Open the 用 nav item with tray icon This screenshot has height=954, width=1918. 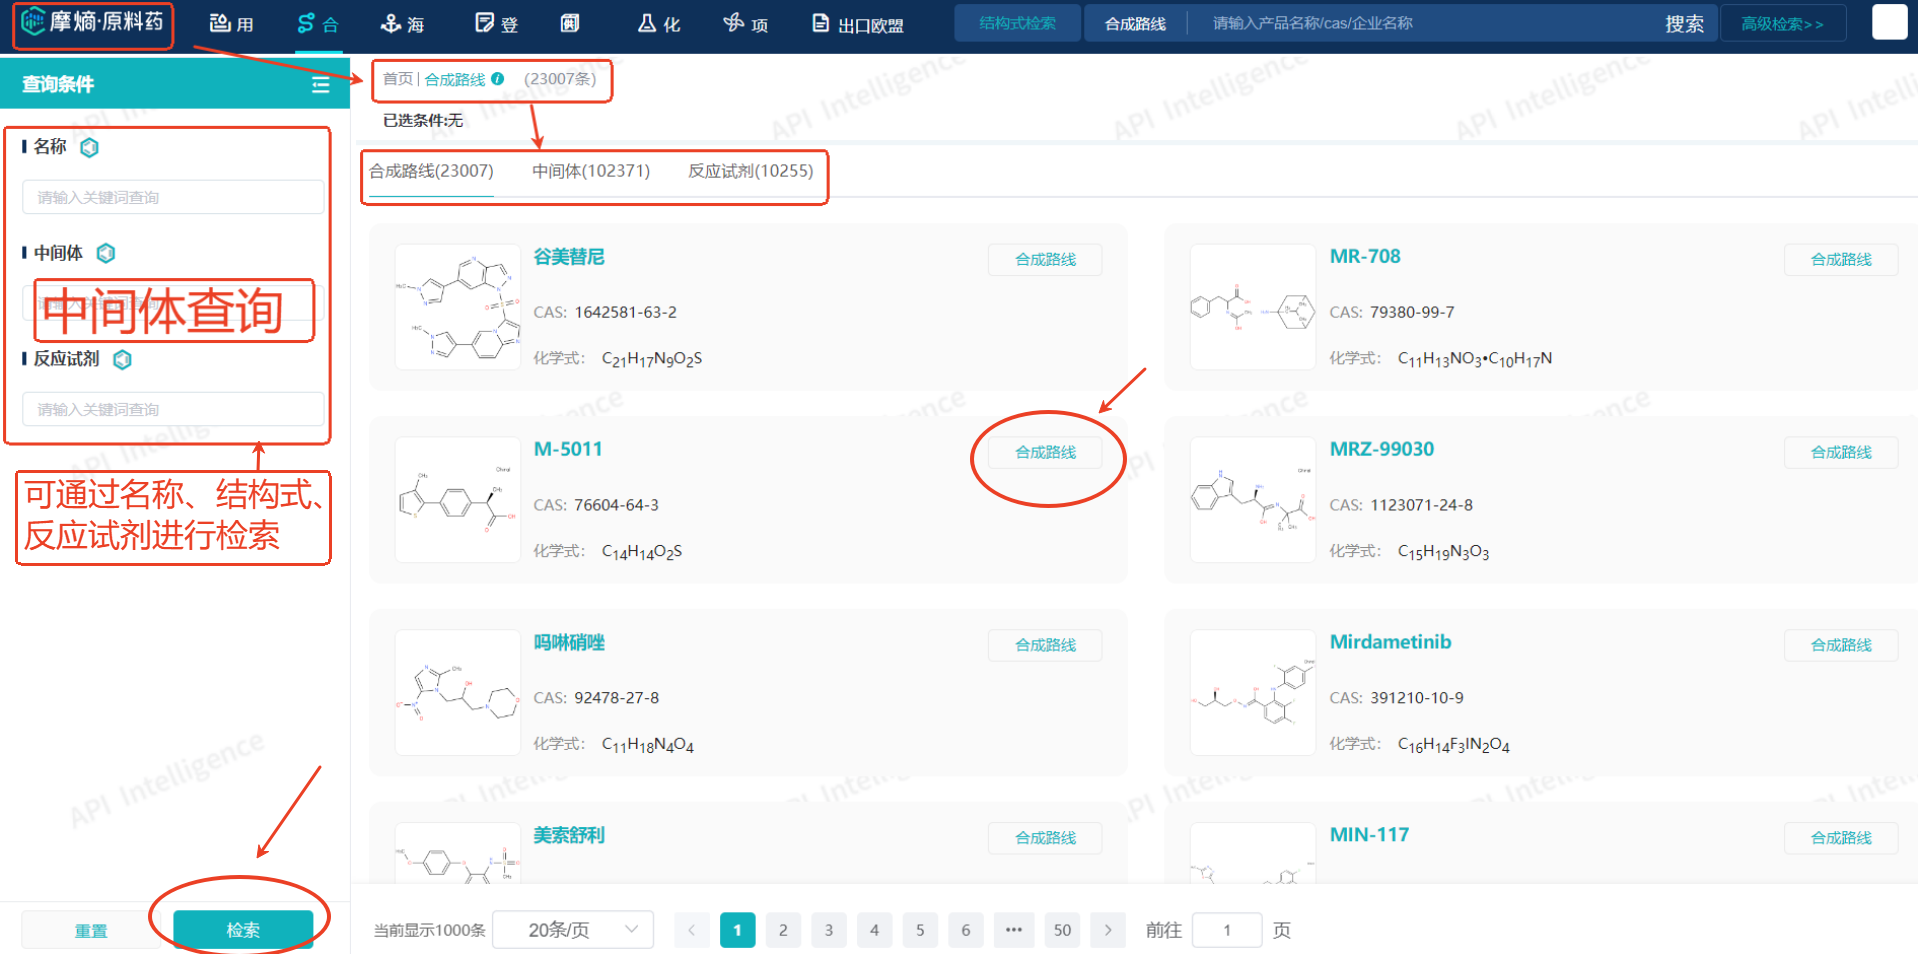point(231,24)
